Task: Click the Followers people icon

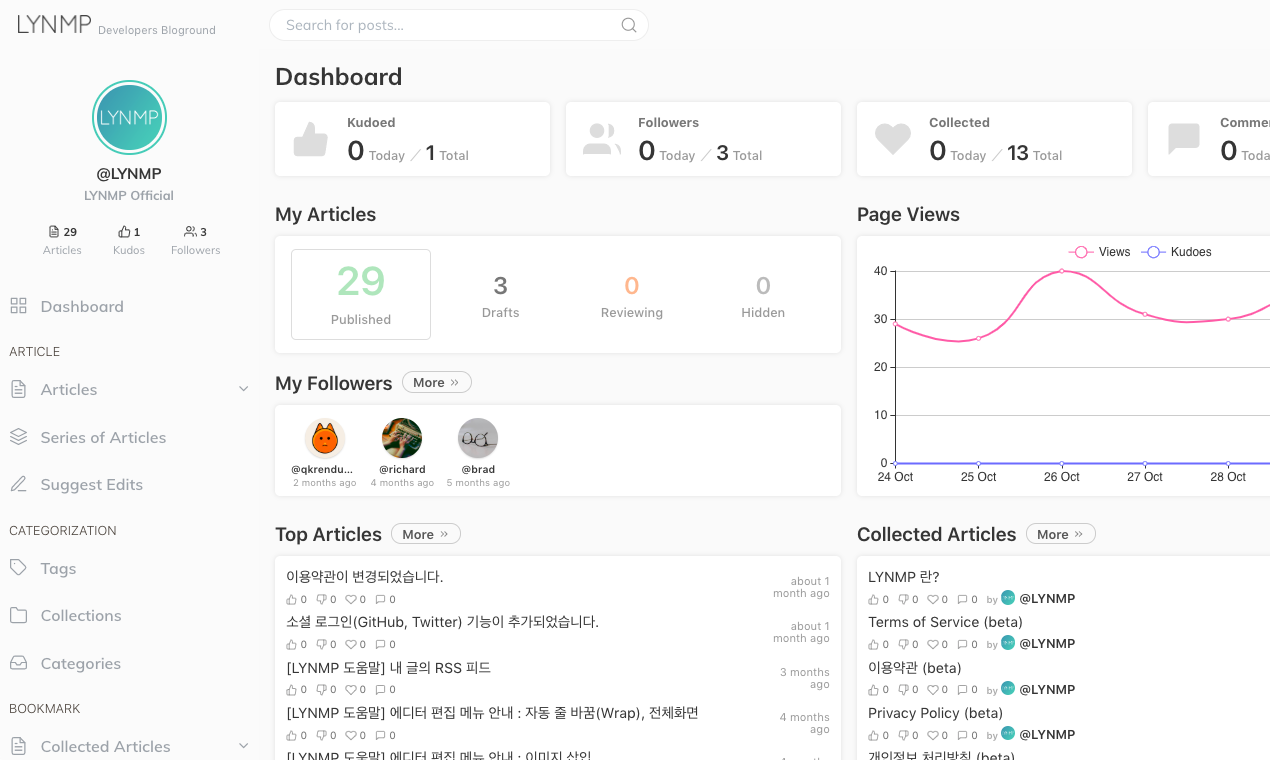Action: pyautogui.click(x=602, y=139)
